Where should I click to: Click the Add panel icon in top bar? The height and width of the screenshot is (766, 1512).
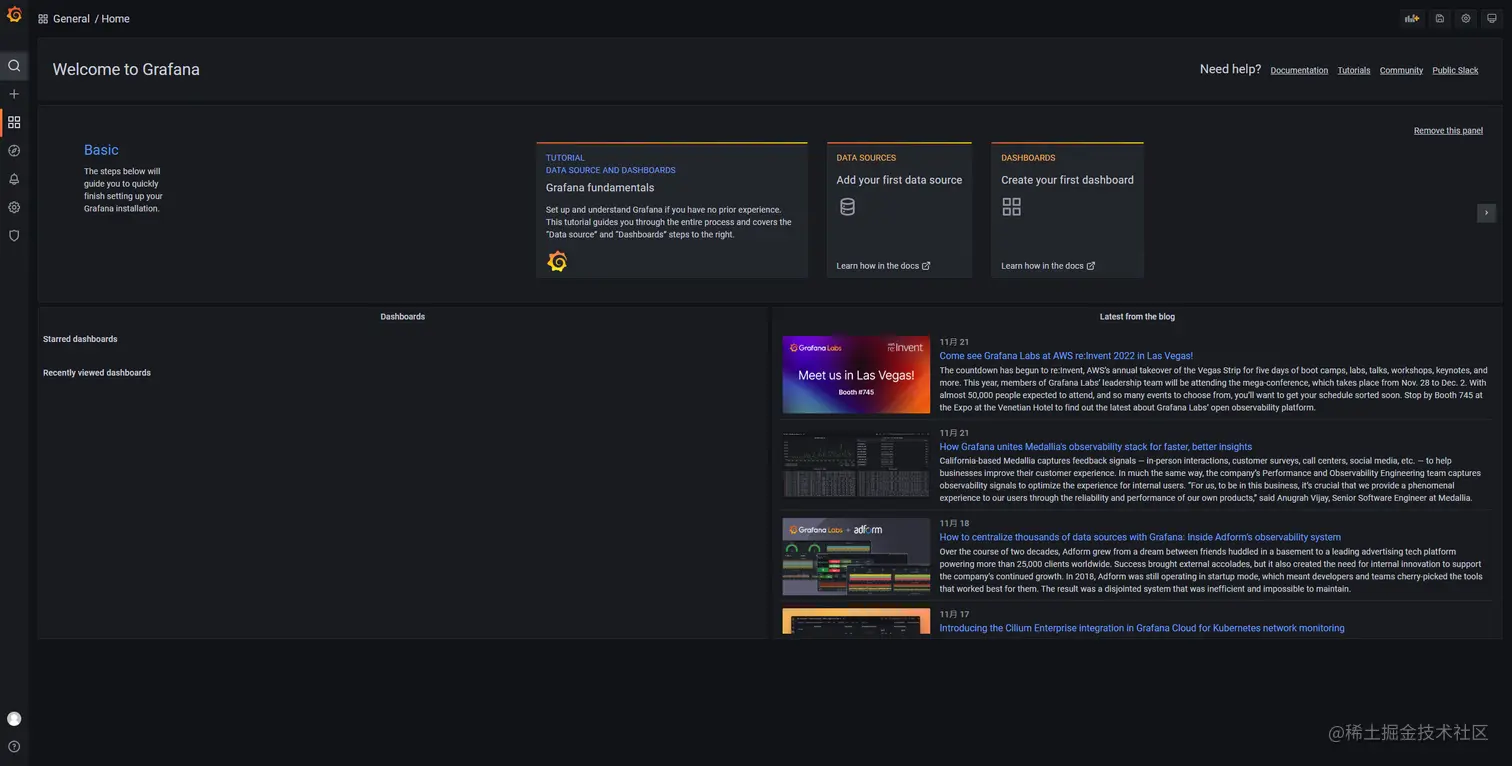[x=1412, y=18]
